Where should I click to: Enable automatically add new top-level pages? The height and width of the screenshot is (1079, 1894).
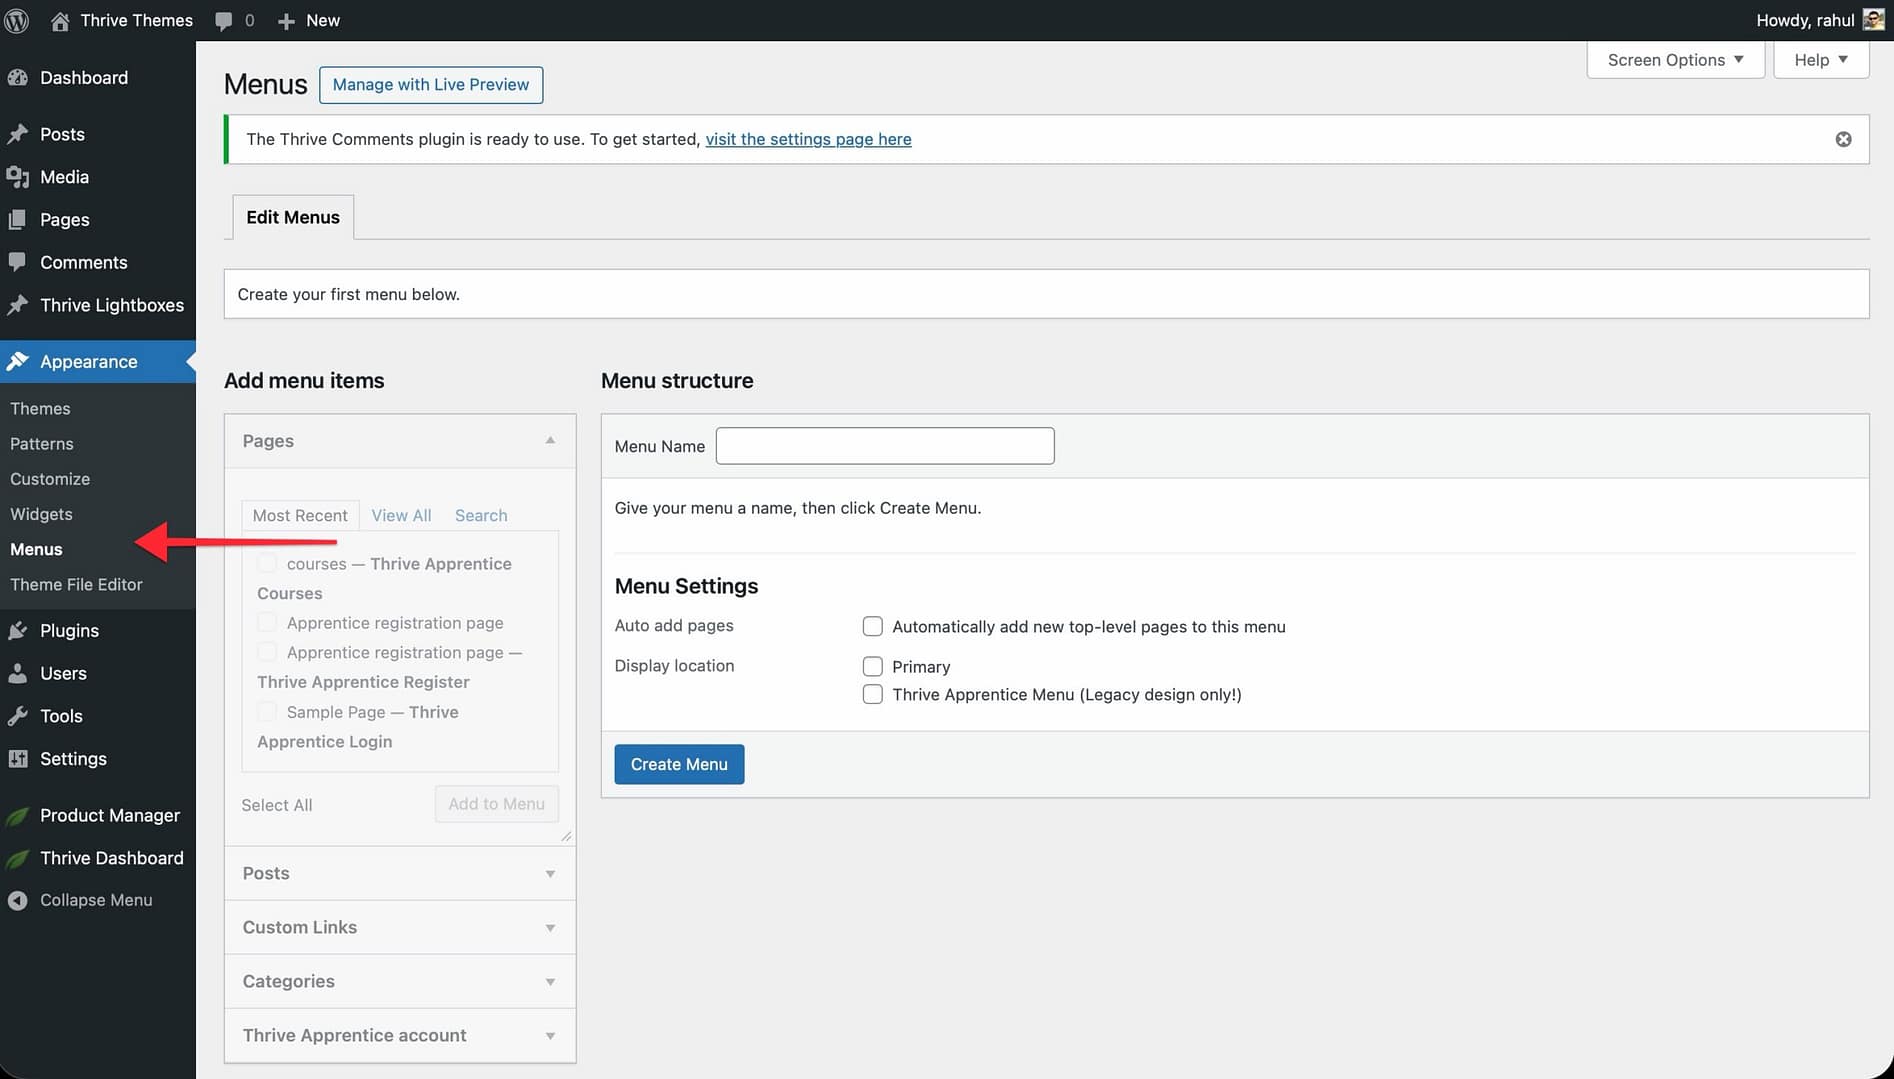pyautogui.click(x=872, y=627)
